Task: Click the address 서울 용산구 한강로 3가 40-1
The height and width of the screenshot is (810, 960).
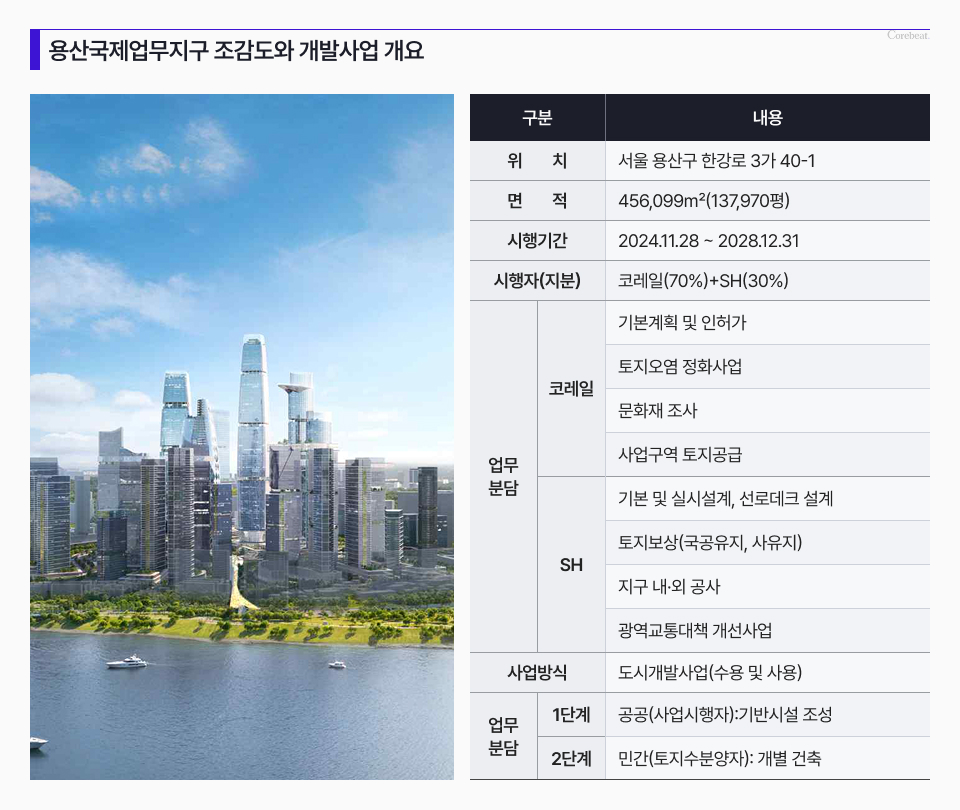Action: [x=716, y=161]
